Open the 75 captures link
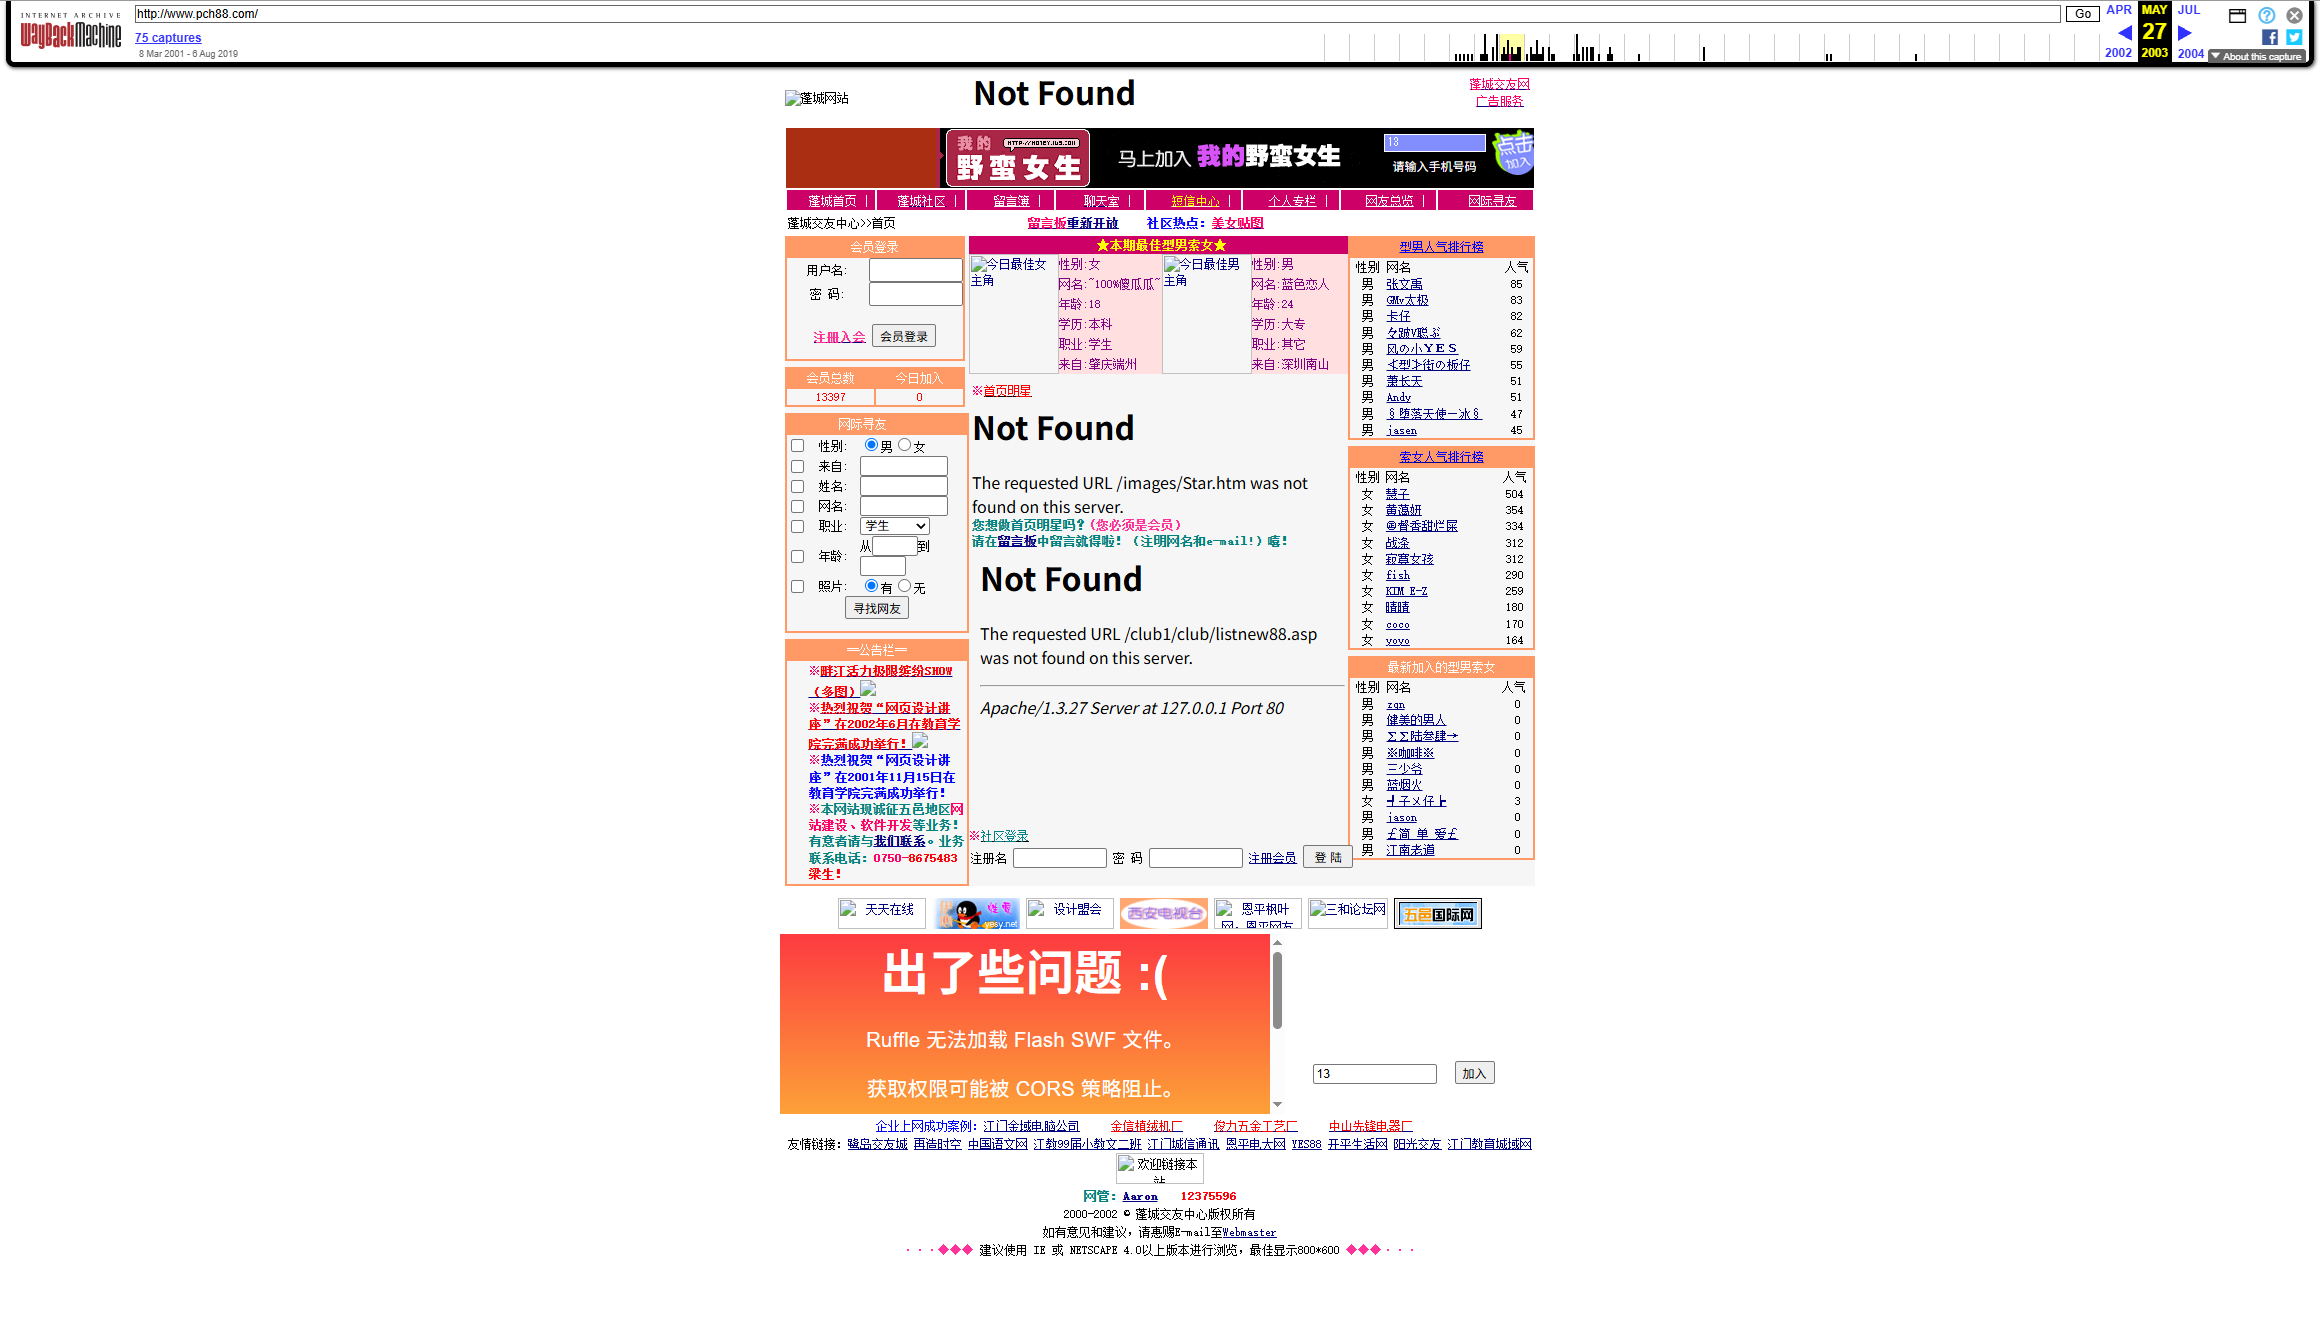This screenshot has width=2320, height=1333. pos(168,38)
